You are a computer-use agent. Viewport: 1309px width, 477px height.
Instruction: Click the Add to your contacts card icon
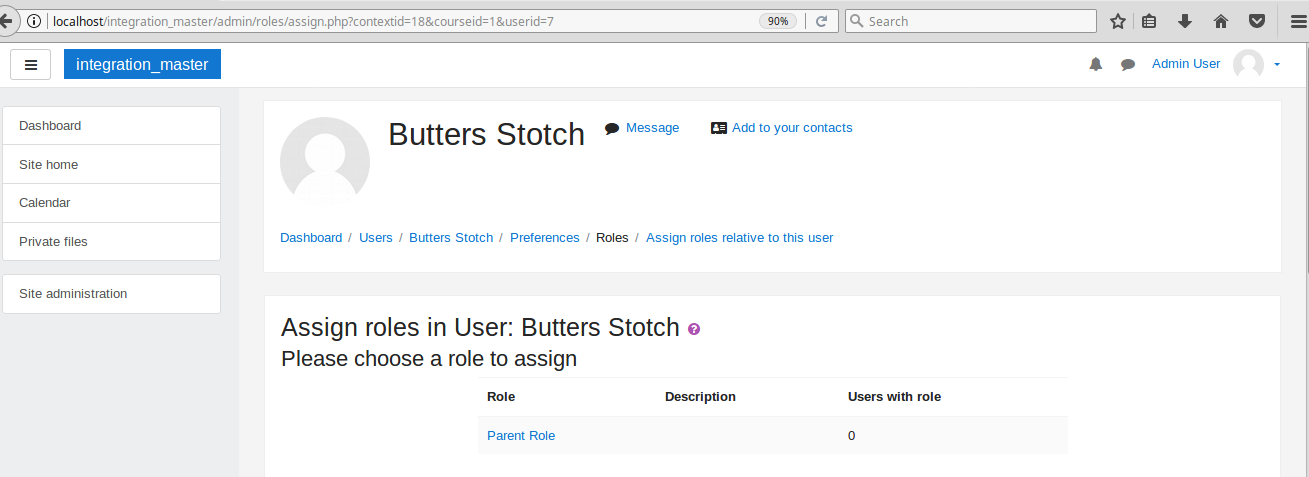coord(719,128)
